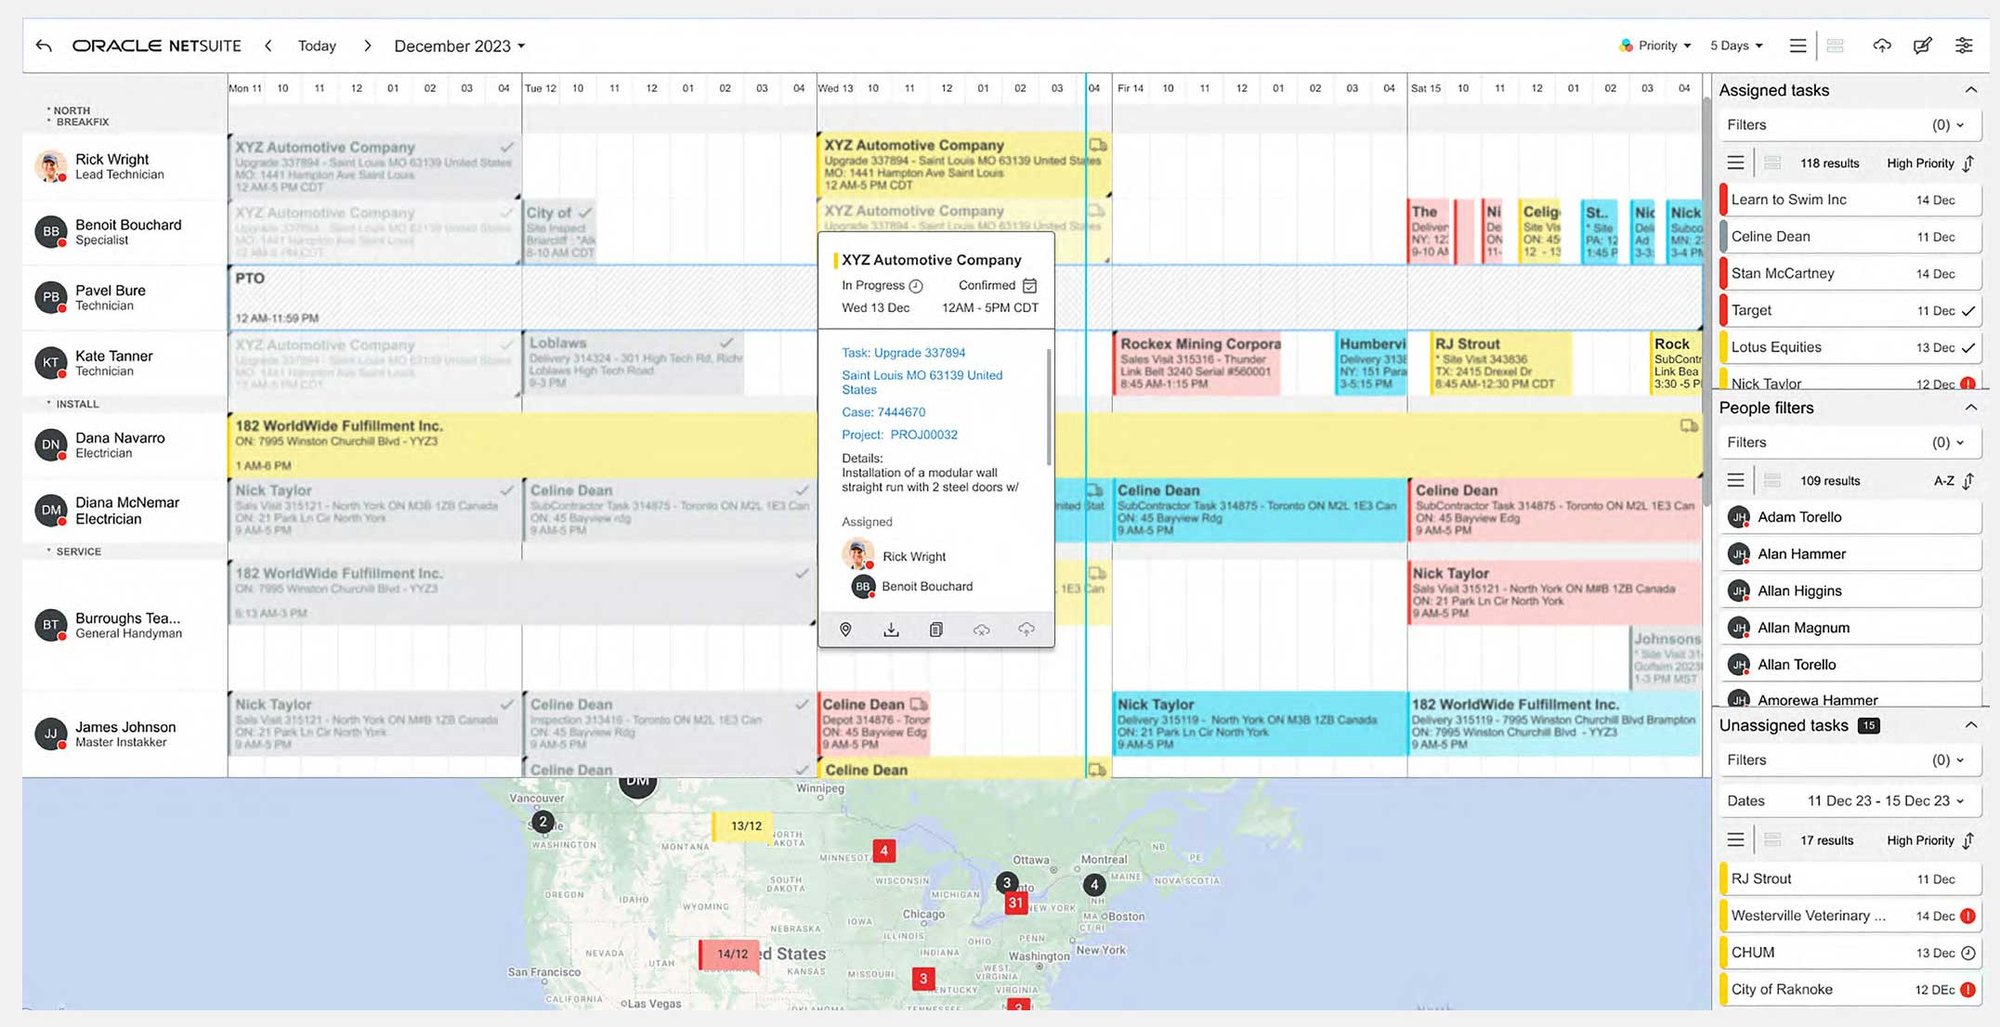Open RJ Strout task on Kate Tanner row

[1499, 364]
